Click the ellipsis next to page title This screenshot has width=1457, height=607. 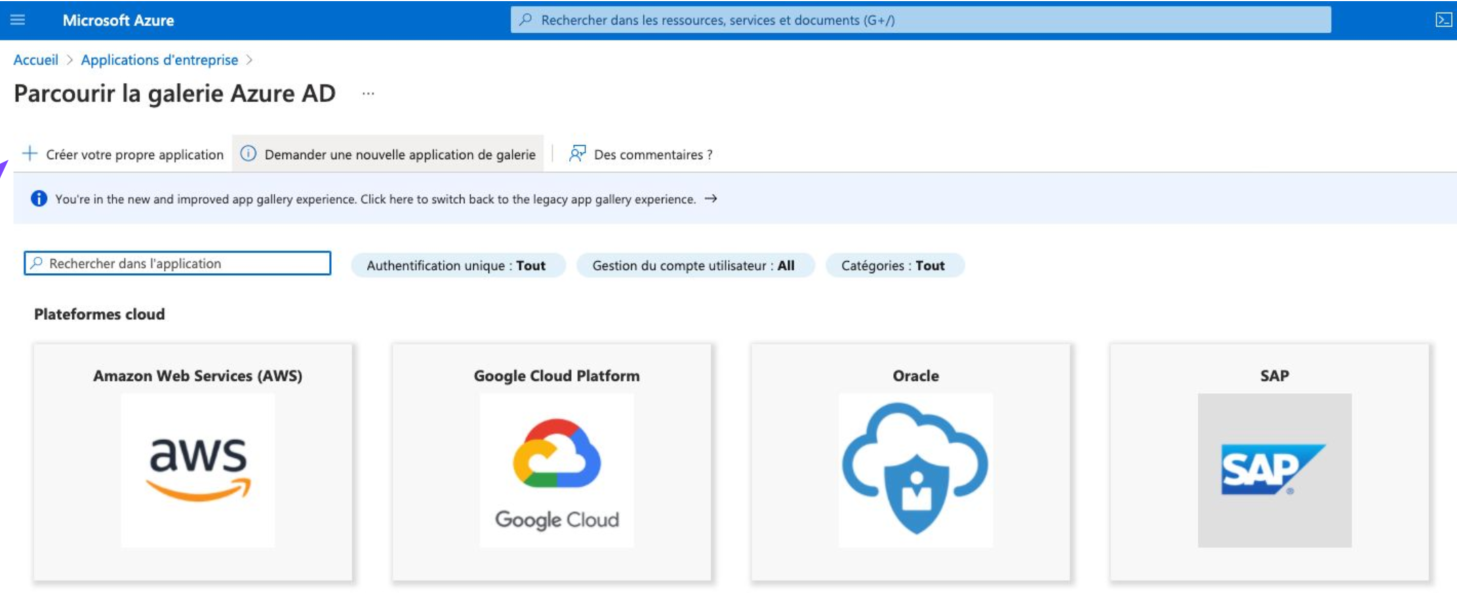(368, 94)
